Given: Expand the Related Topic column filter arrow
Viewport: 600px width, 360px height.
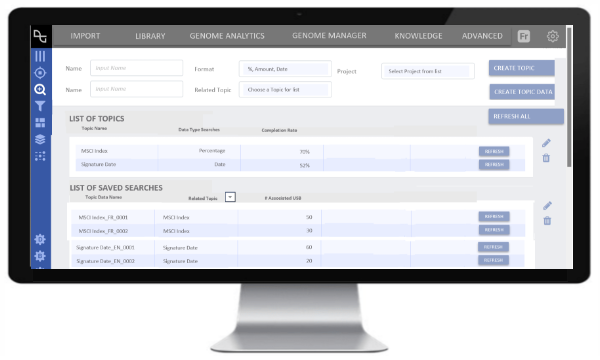Looking at the screenshot, I should 230,197.
